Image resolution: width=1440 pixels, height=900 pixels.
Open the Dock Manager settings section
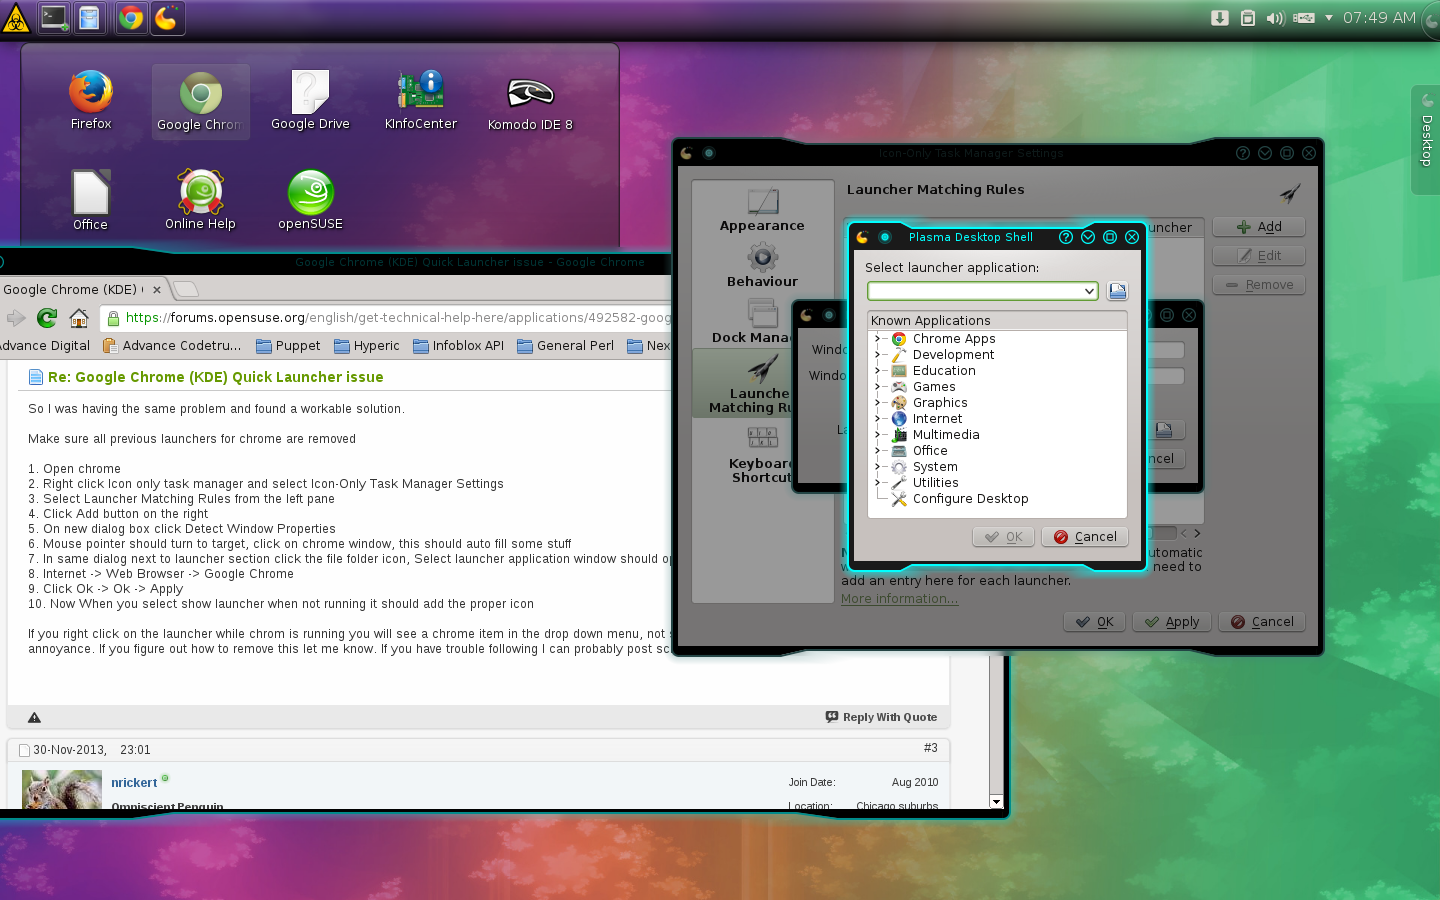[751, 323]
